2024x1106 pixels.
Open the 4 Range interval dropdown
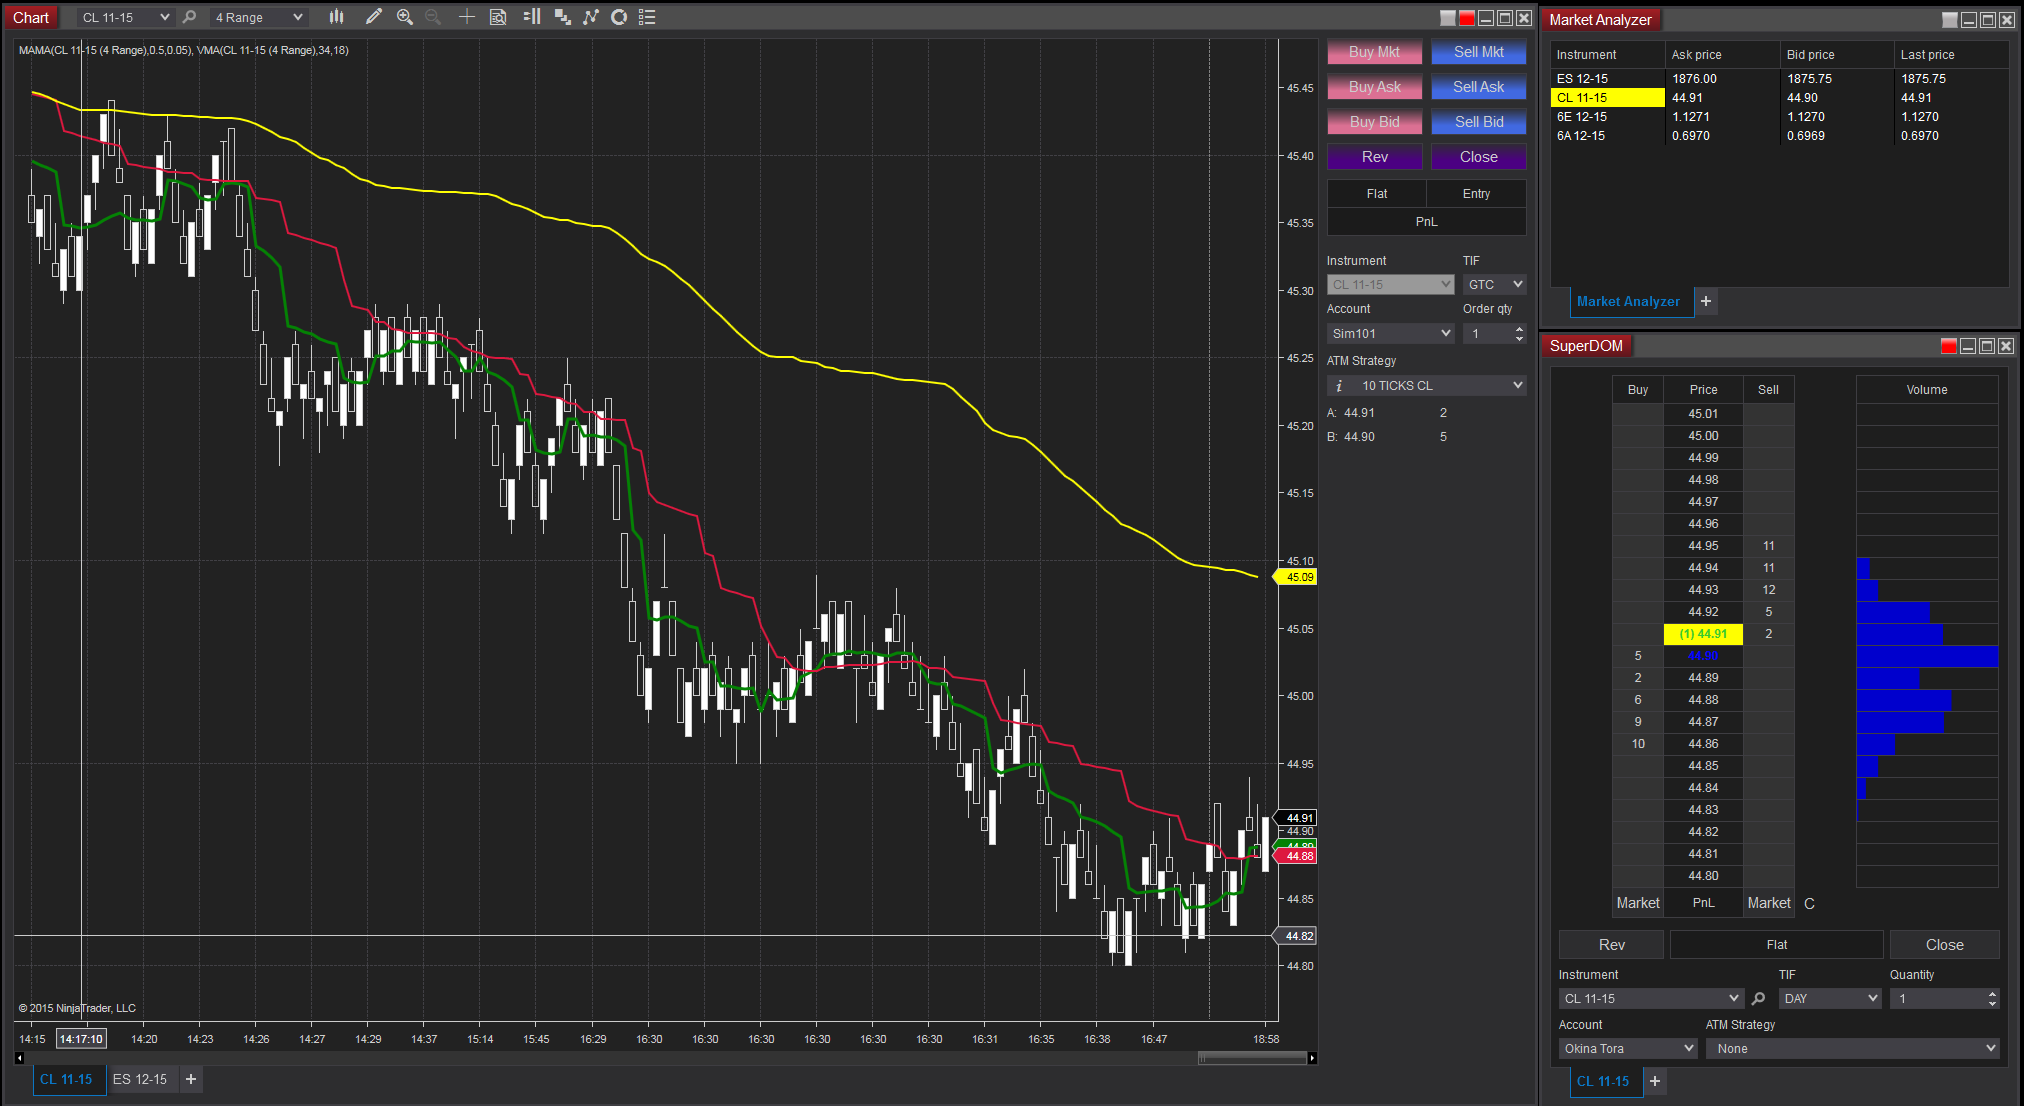(259, 17)
